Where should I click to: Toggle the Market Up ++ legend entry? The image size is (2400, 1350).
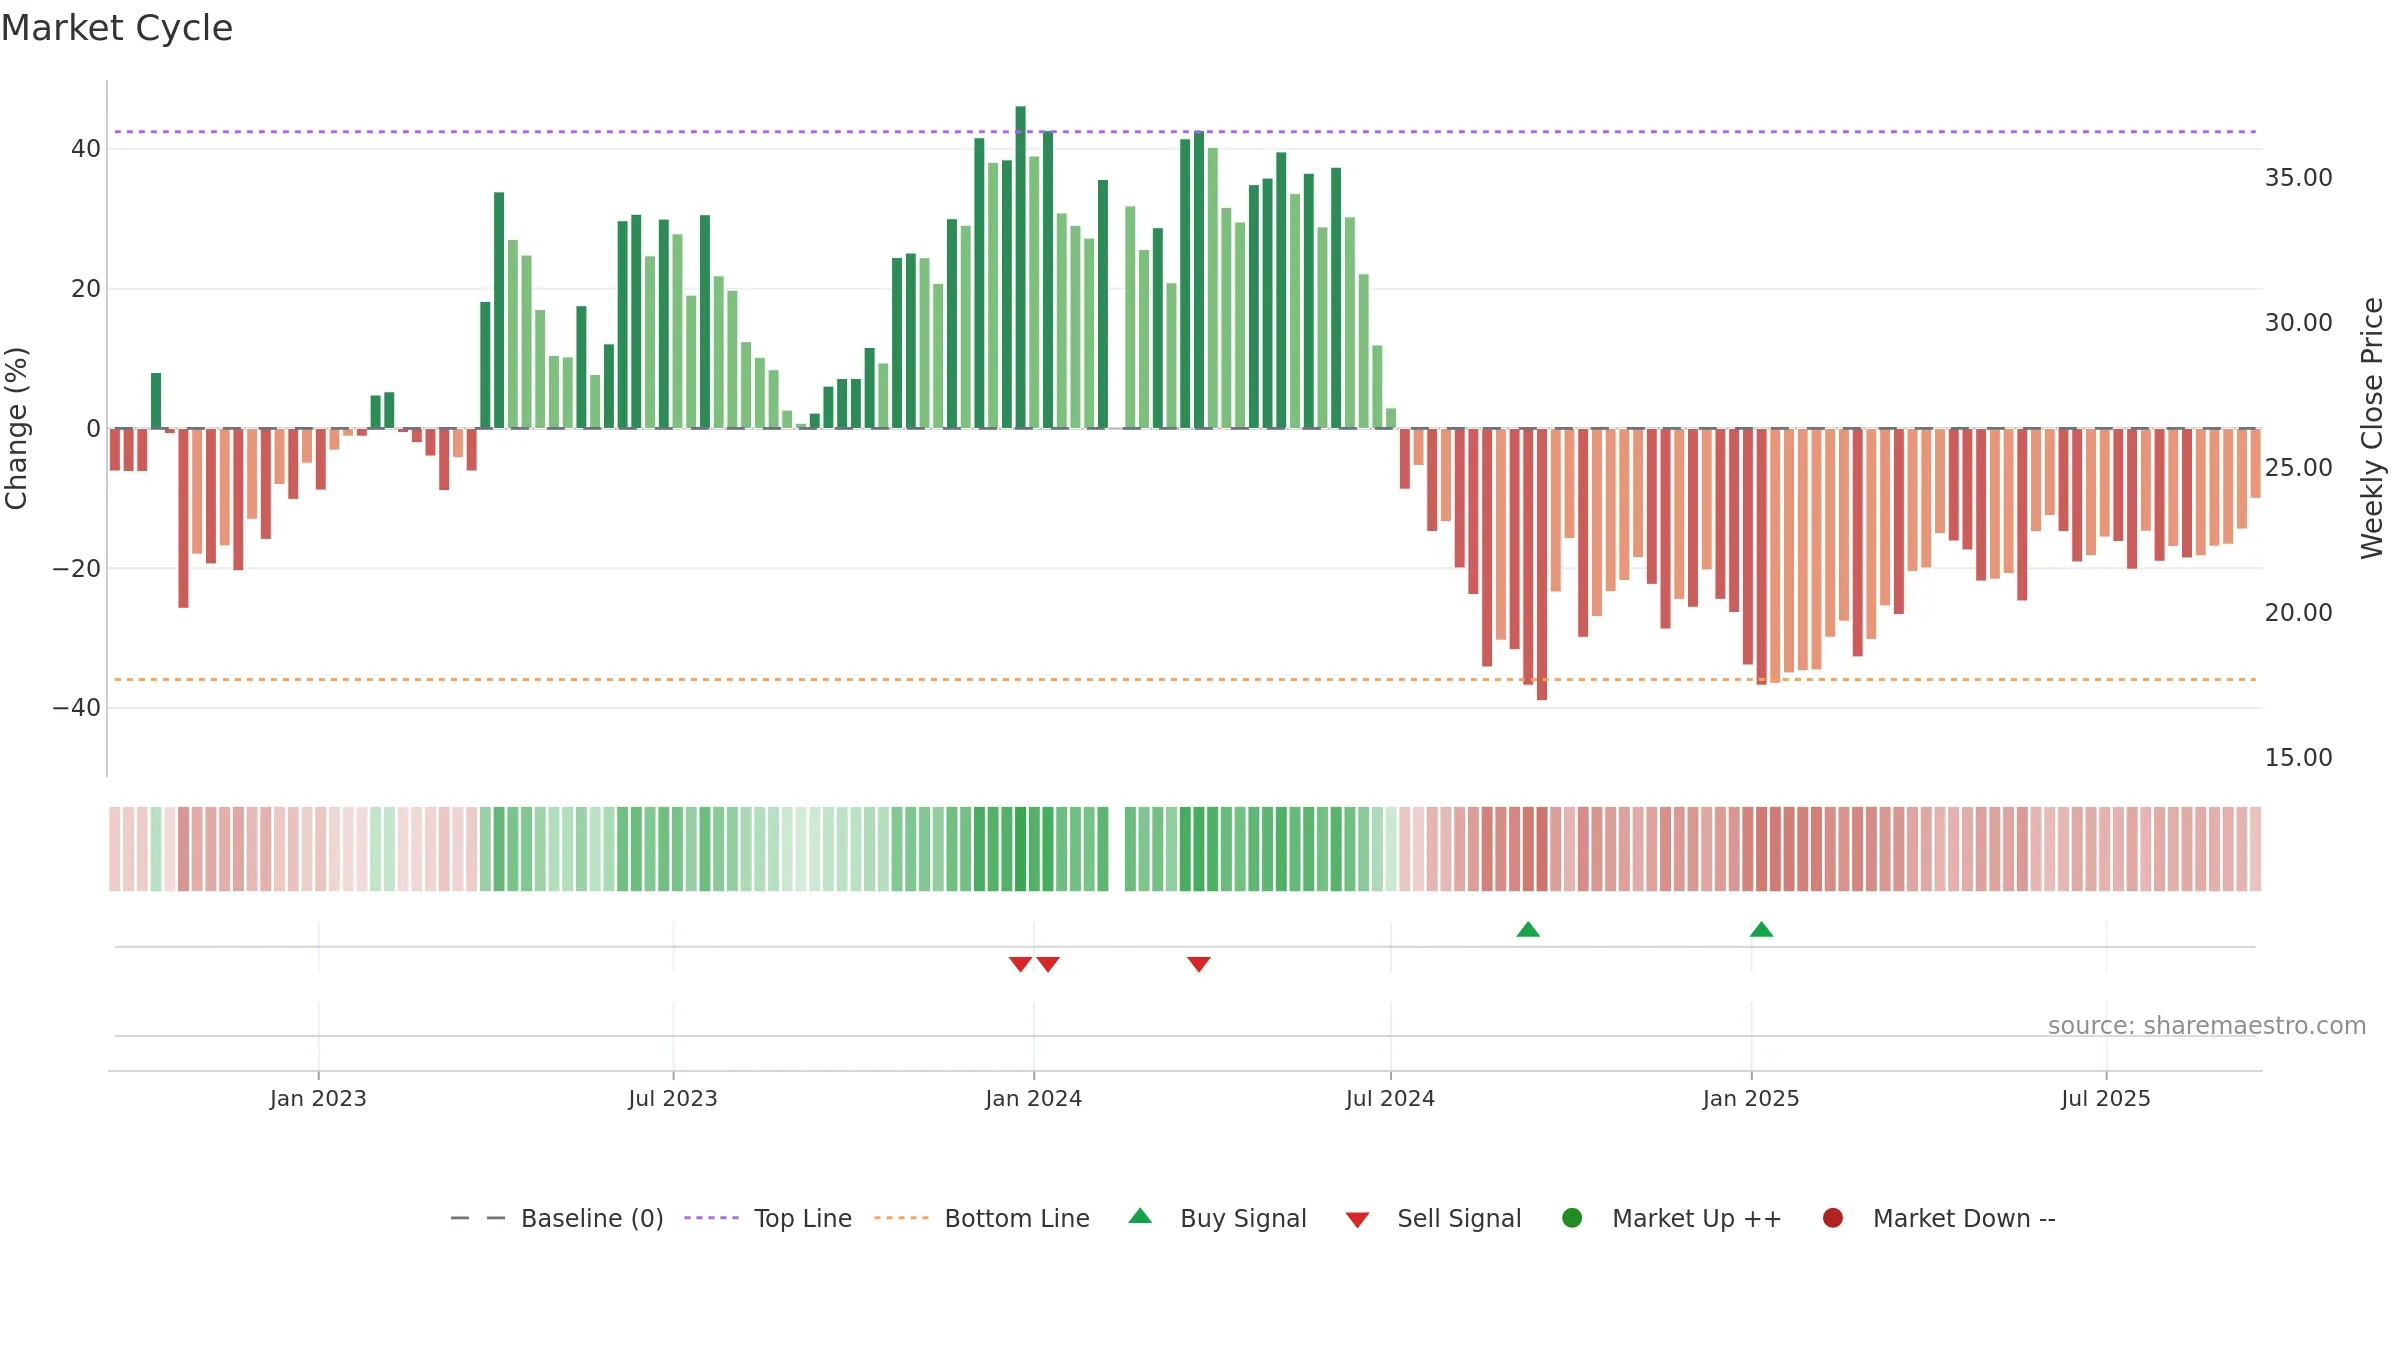[x=1671, y=1218]
